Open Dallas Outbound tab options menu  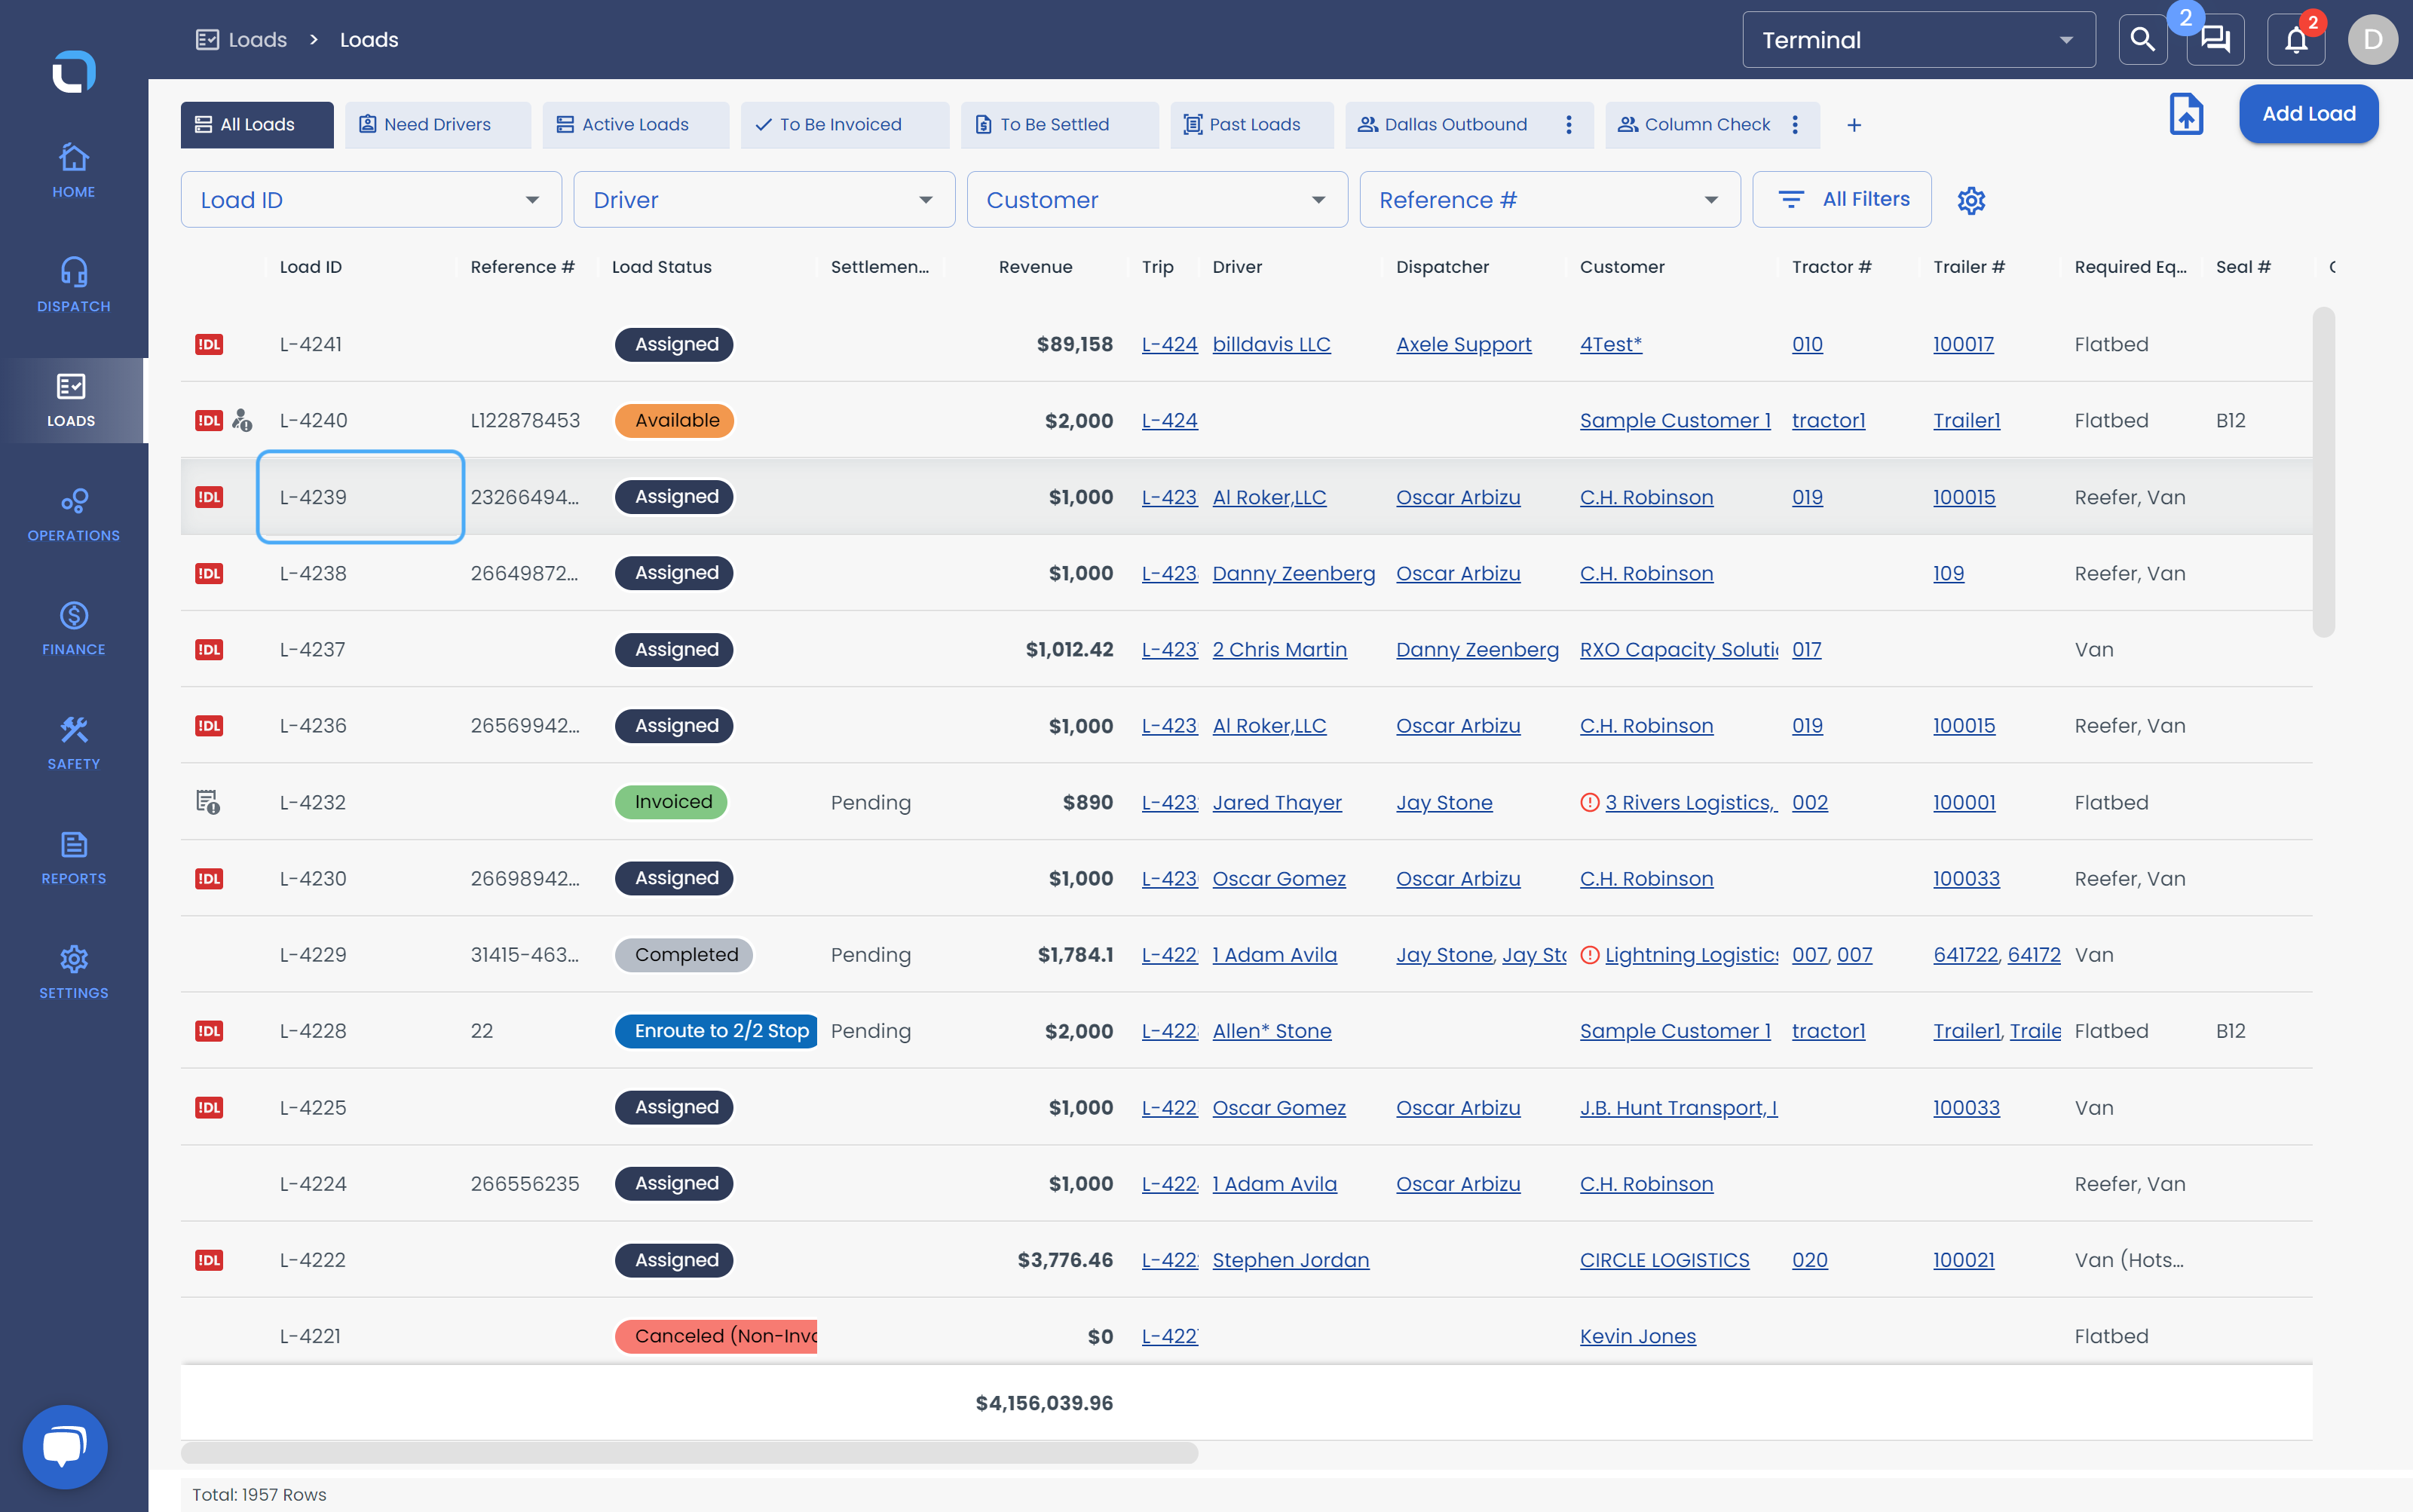(1568, 125)
